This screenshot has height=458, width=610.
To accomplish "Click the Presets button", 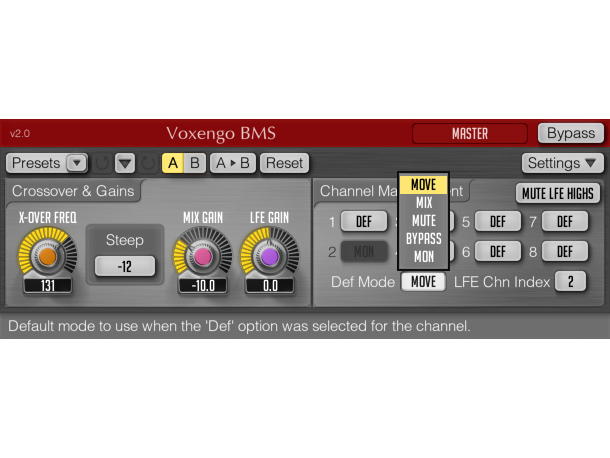I will [36, 163].
